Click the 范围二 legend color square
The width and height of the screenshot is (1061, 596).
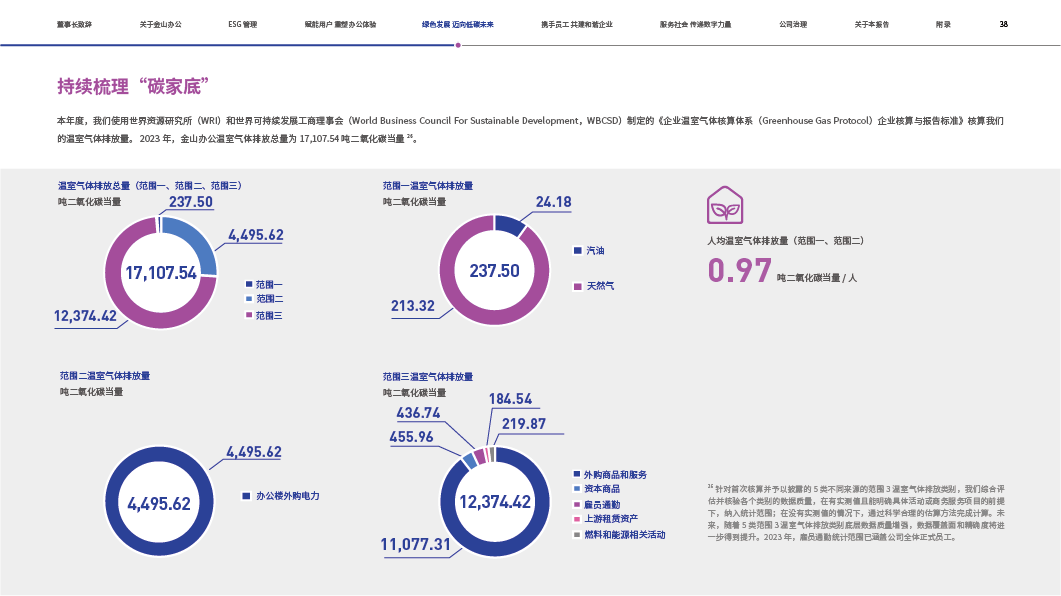[x=249, y=299]
